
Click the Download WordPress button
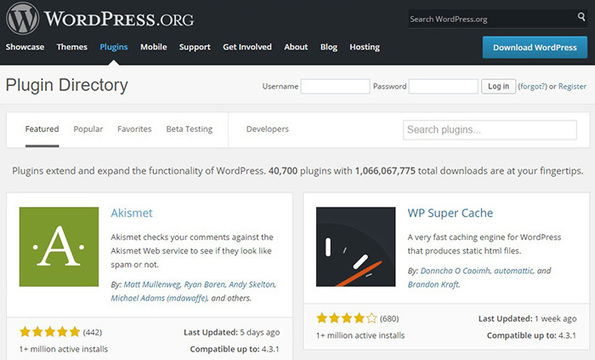pyautogui.click(x=535, y=47)
